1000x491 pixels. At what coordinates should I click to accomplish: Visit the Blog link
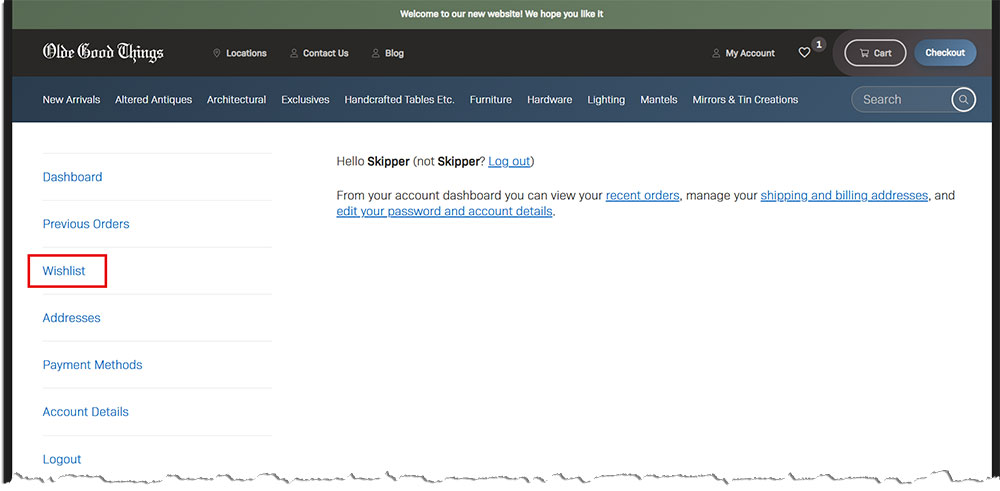pos(387,53)
